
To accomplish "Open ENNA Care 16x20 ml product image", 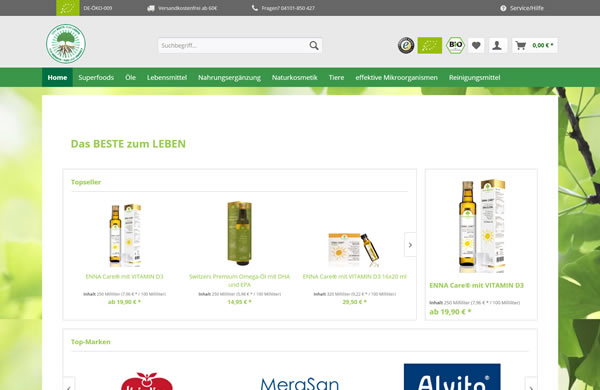I will pos(354,250).
